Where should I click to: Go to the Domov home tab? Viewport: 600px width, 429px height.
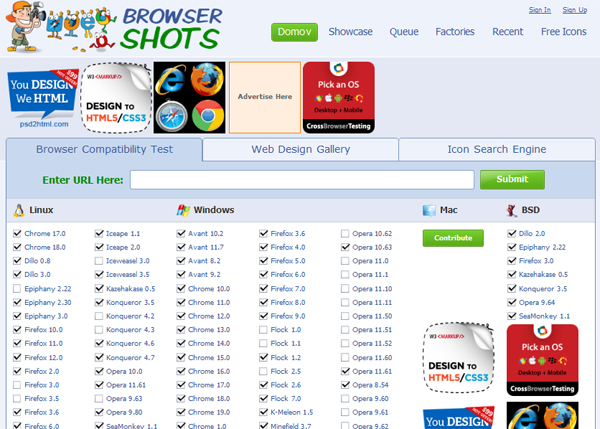click(x=294, y=32)
